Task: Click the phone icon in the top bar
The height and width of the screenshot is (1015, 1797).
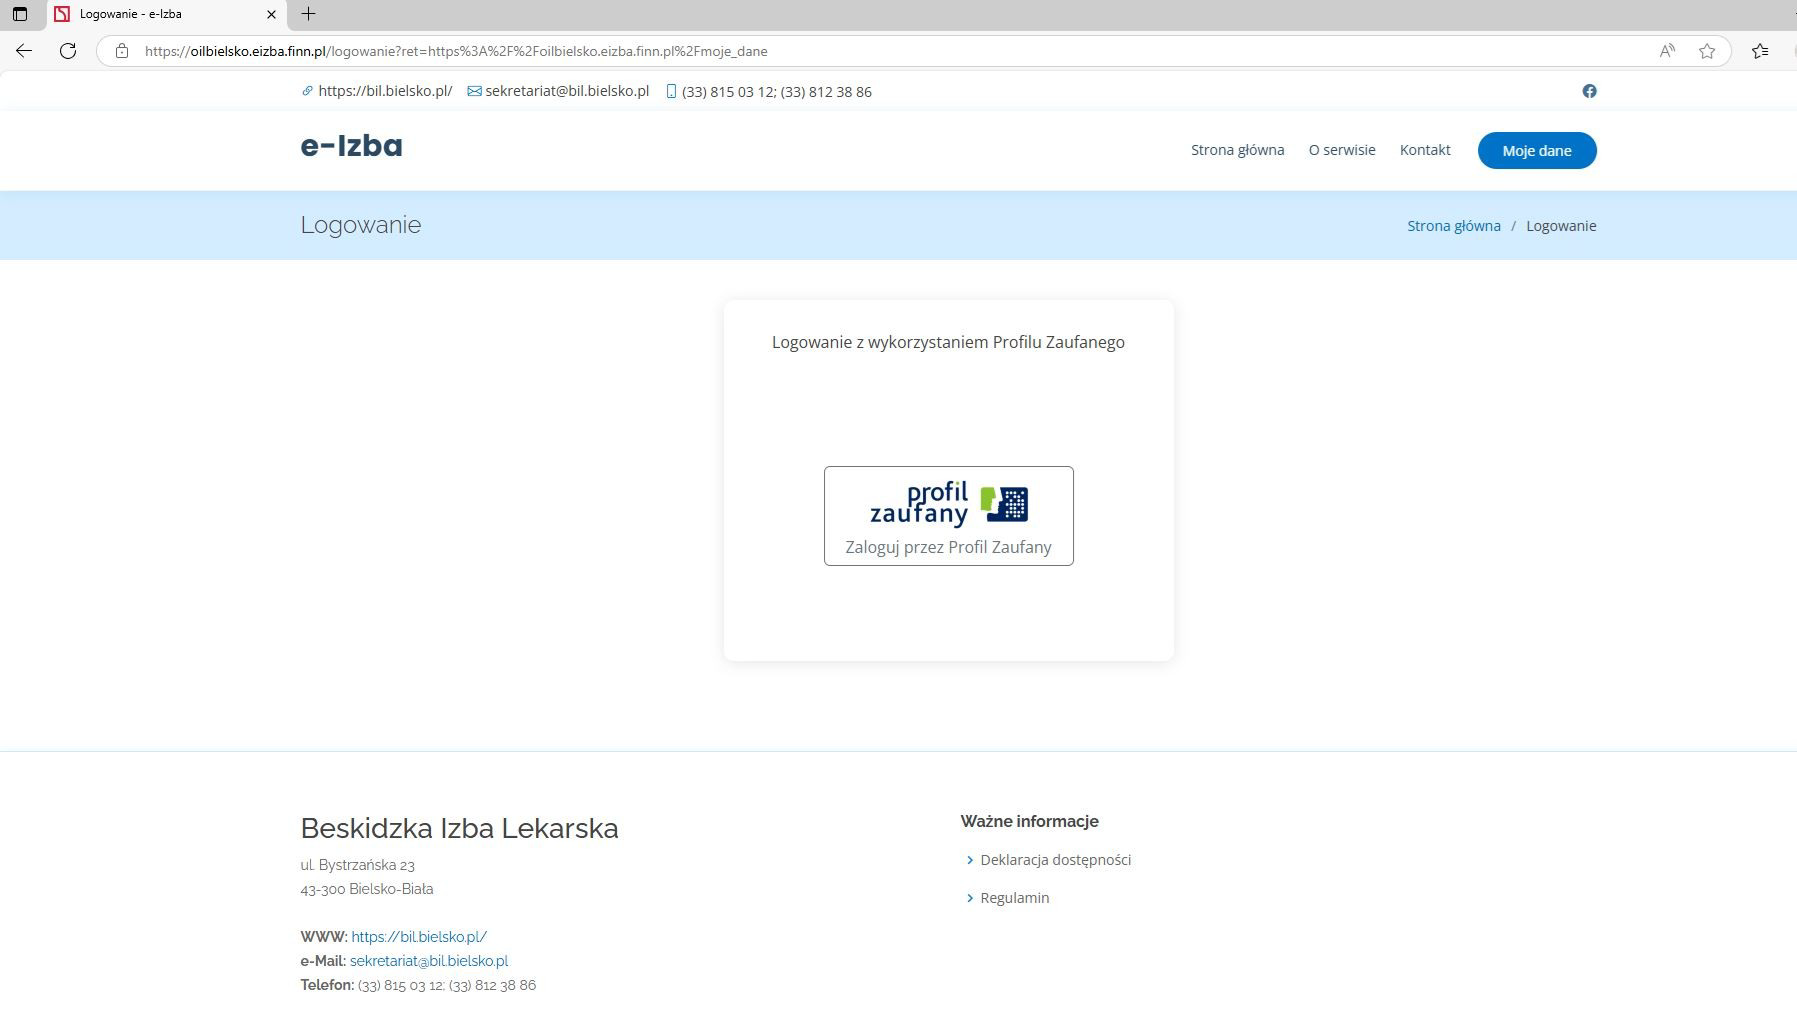Action: coord(671,91)
